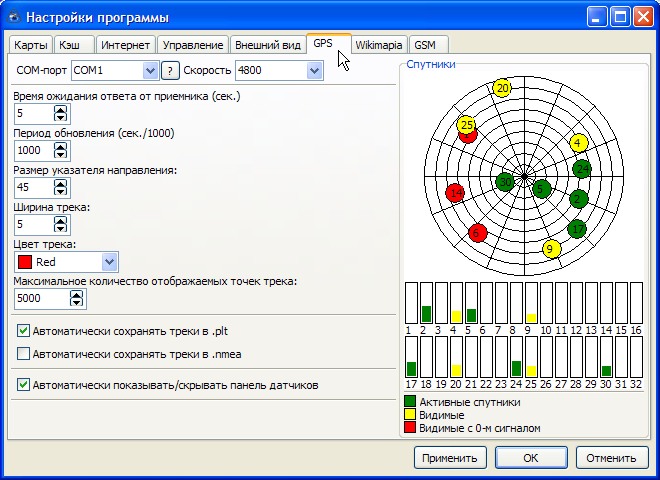The image size is (660, 480).
Task: Disable automatic saving of tracks in .plt
Action: (x=24, y=330)
